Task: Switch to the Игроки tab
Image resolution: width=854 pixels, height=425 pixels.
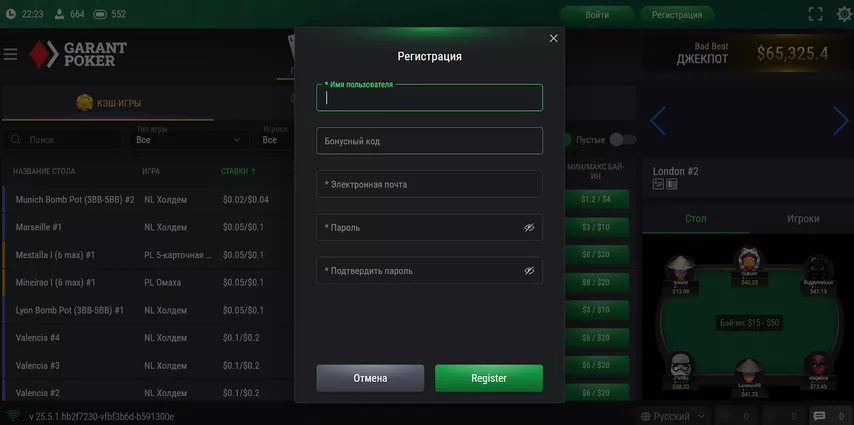Action: pyautogui.click(x=803, y=218)
